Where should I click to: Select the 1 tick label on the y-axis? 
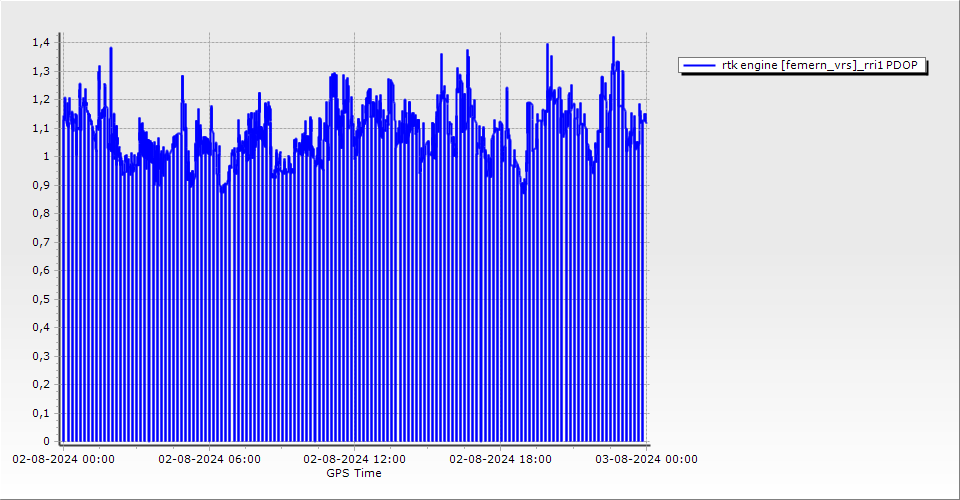[x=45, y=157]
